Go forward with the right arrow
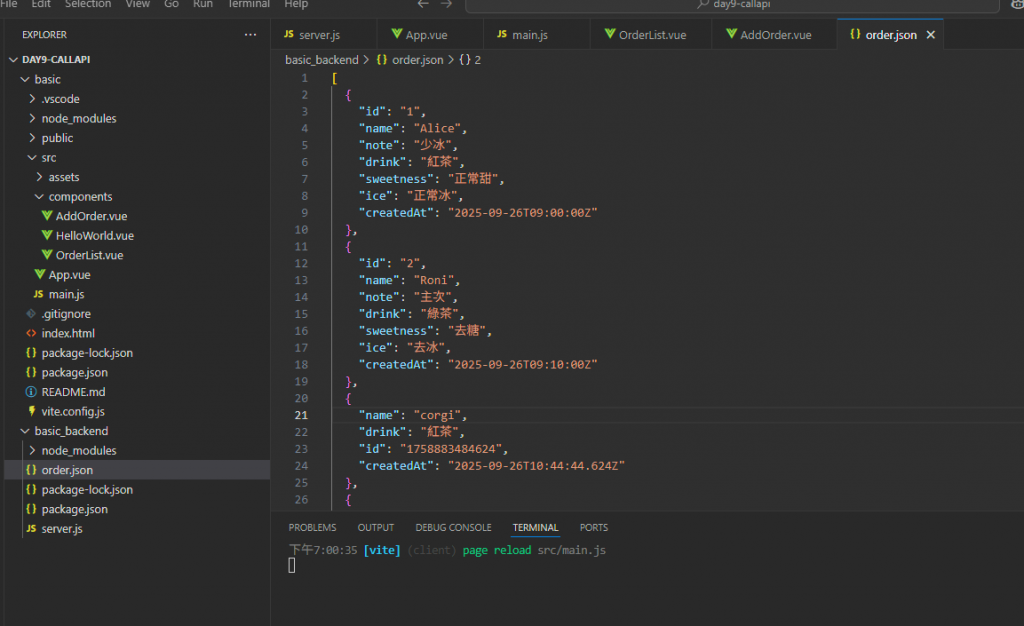This screenshot has height=626, width=1024. 446,4
